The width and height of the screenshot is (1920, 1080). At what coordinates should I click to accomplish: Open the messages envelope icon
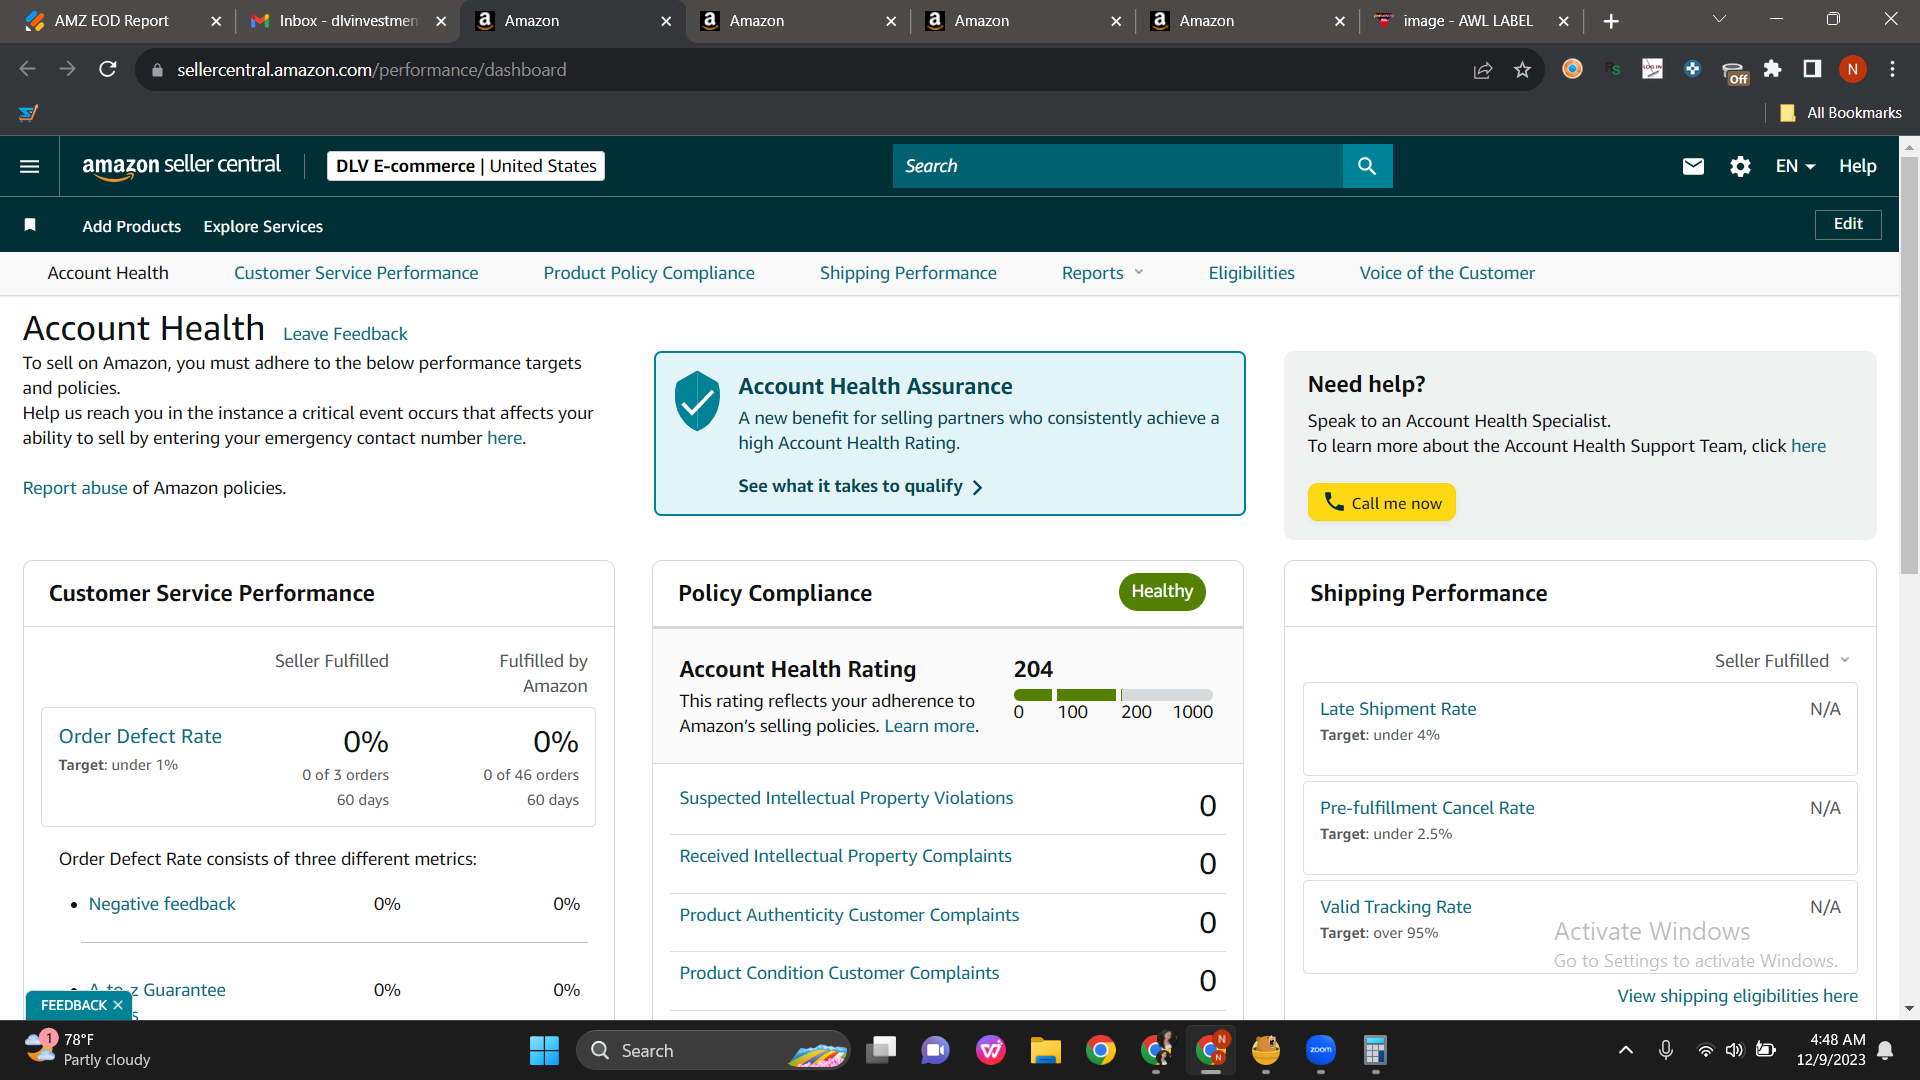pyautogui.click(x=1693, y=166)
